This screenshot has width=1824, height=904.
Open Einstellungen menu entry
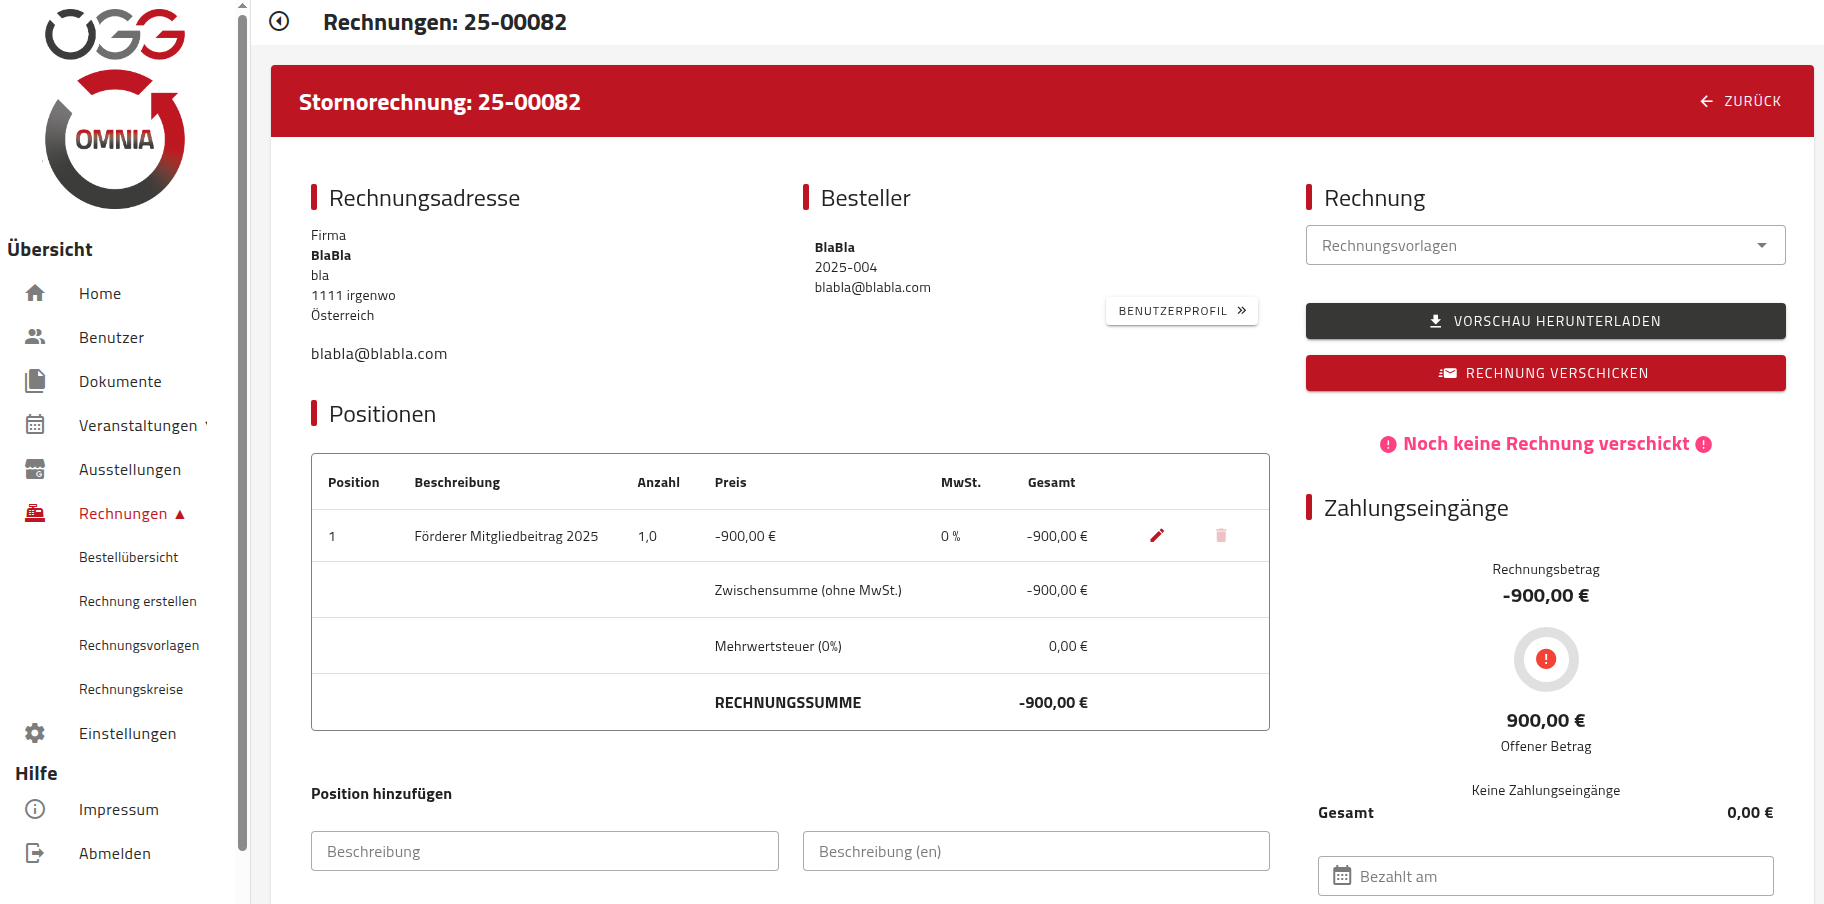[x=127, y=733]
